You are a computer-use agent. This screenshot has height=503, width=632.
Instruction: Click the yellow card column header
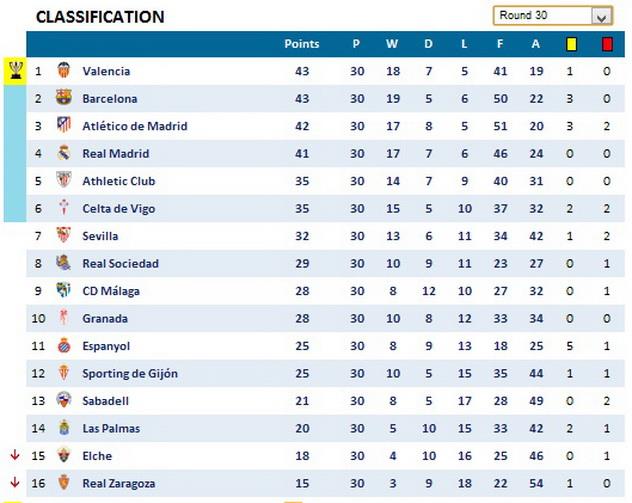click(x=571, y=44)
